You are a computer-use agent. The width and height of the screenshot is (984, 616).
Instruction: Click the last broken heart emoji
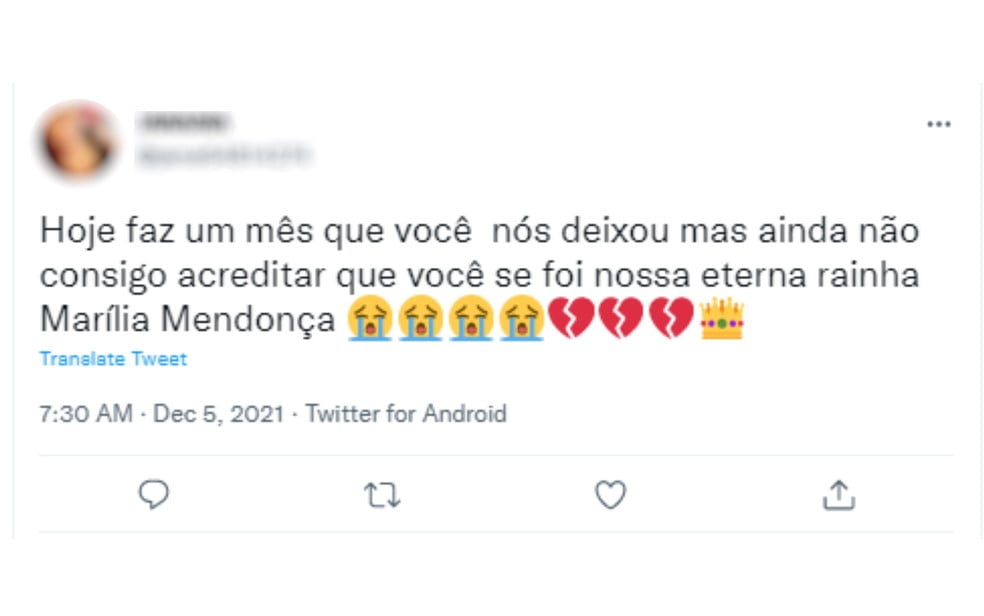pyautogui.click(x=671, y=320)
